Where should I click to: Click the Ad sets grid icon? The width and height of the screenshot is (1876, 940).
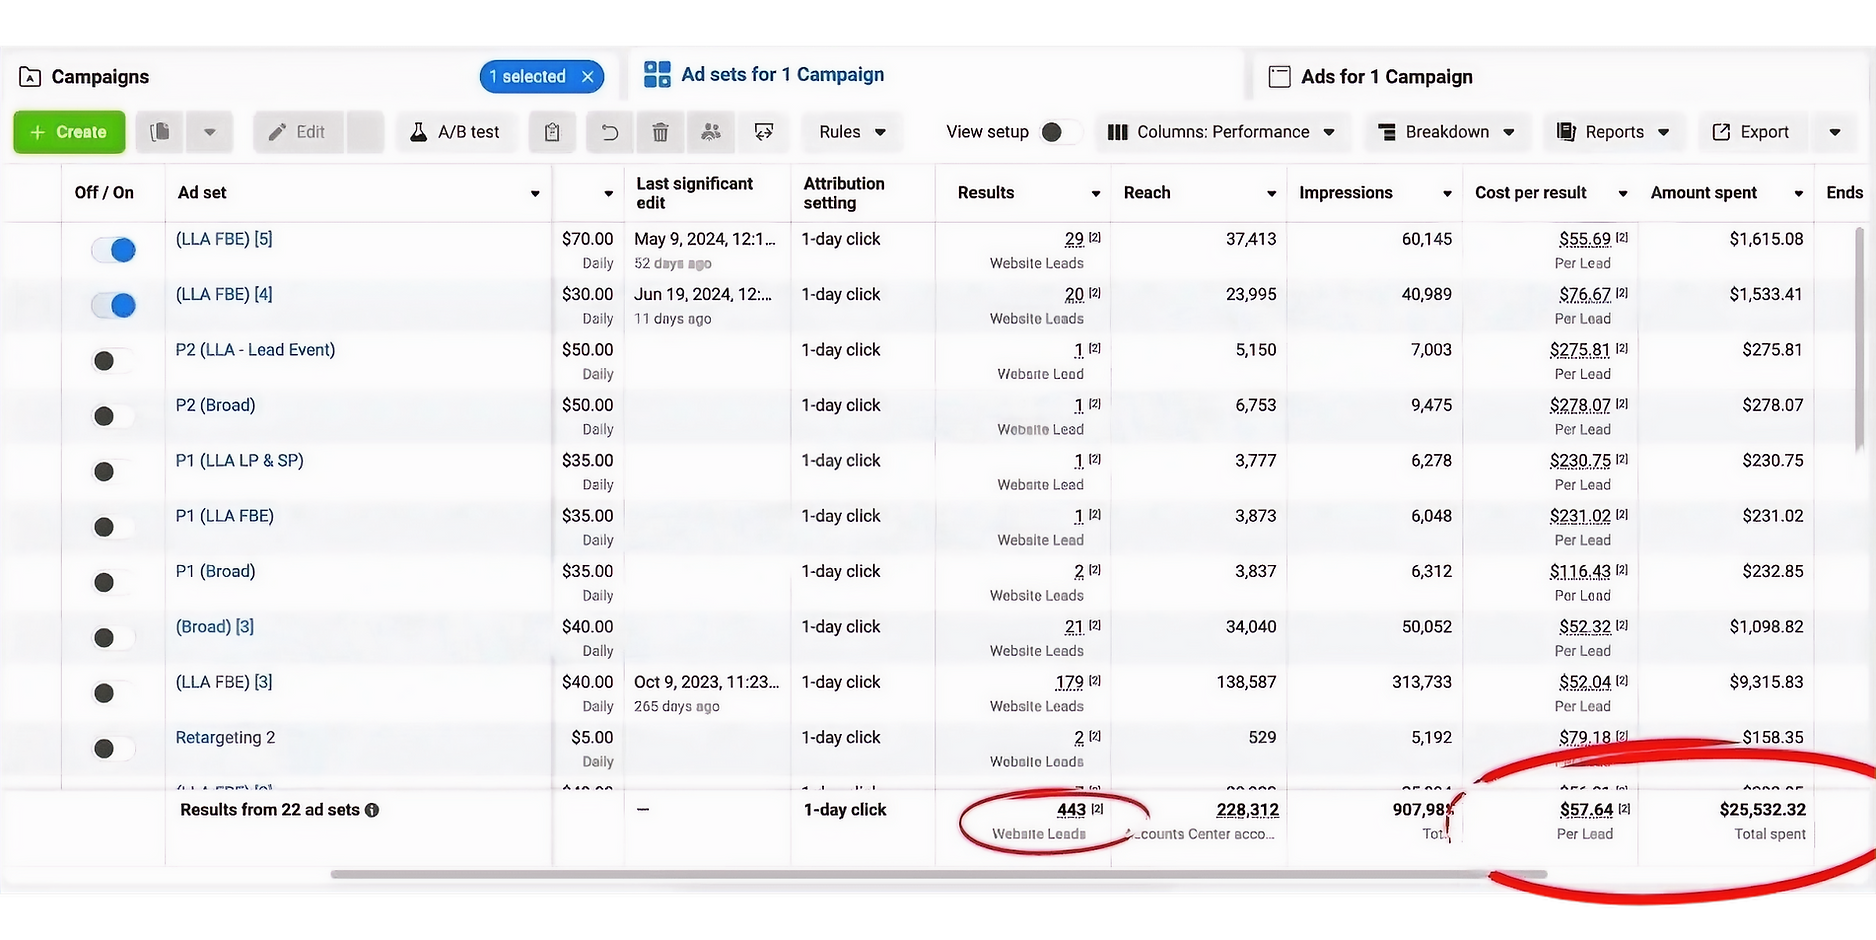click(657, 74)
